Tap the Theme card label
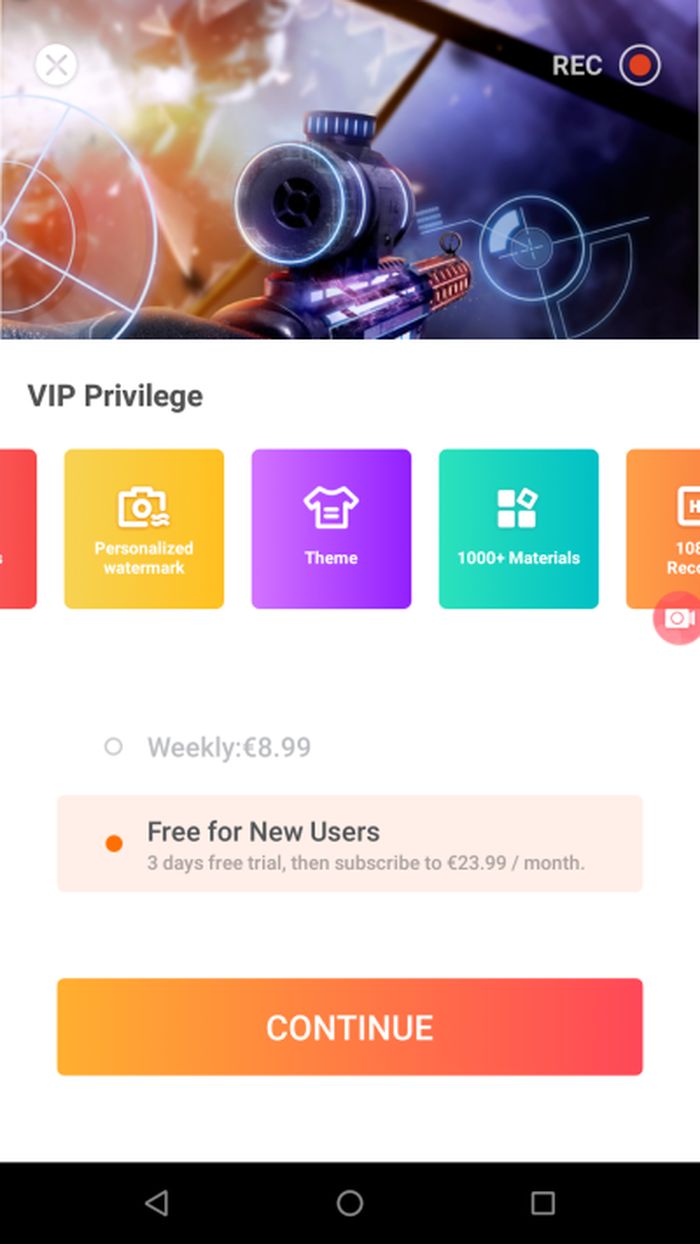This screenshot has height=1244, width=700. click(331, 558)
